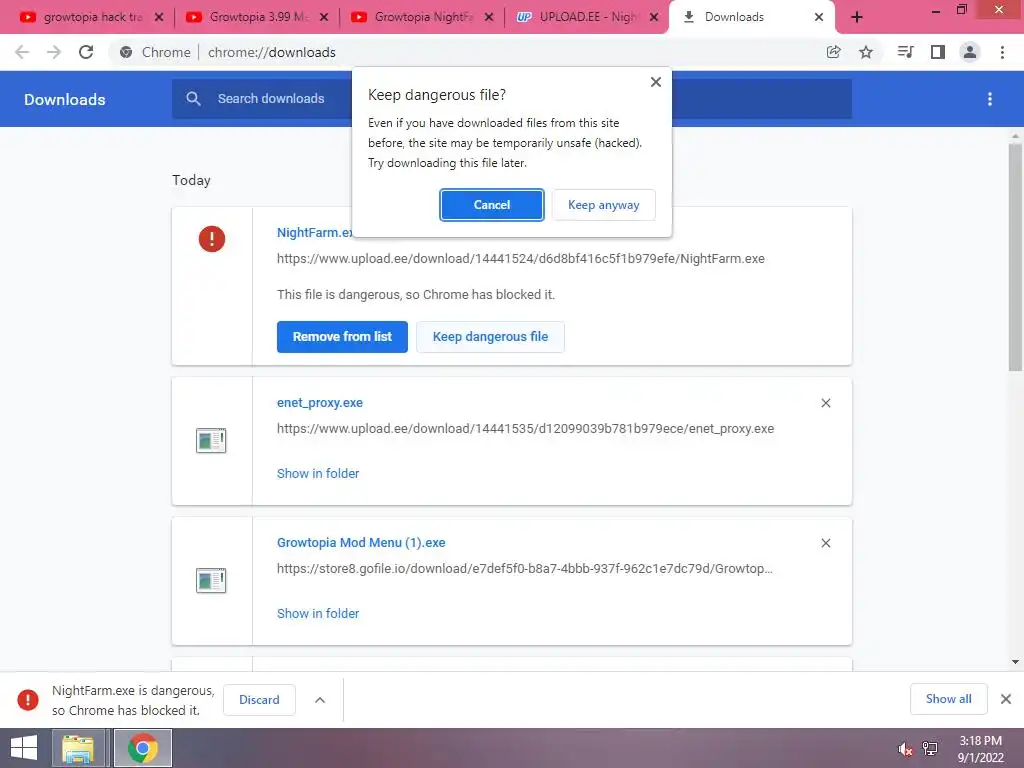Bookmark this page with star icon
The width and height of the screenshot is (1024, 768).
(x=866, y=52)
